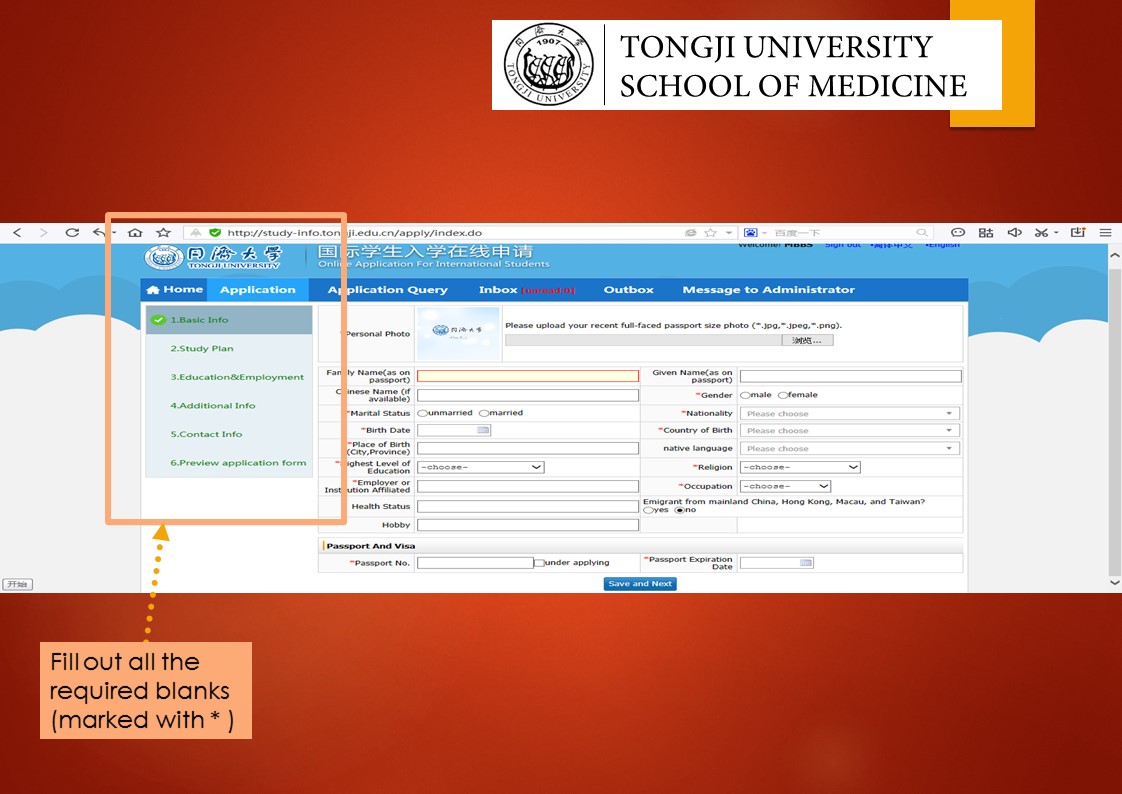The image size is (1122, 794).
Task: Click the browser back arrow
Action: pos(17,232)
